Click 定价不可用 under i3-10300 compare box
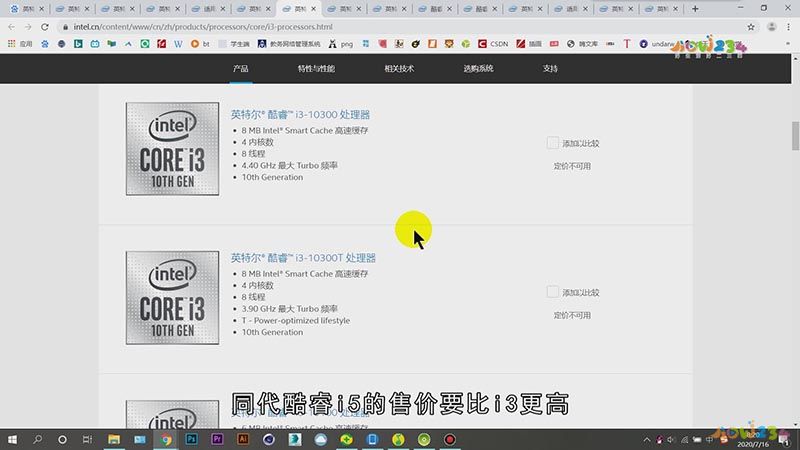800x450 pixels. click(572, 166)
